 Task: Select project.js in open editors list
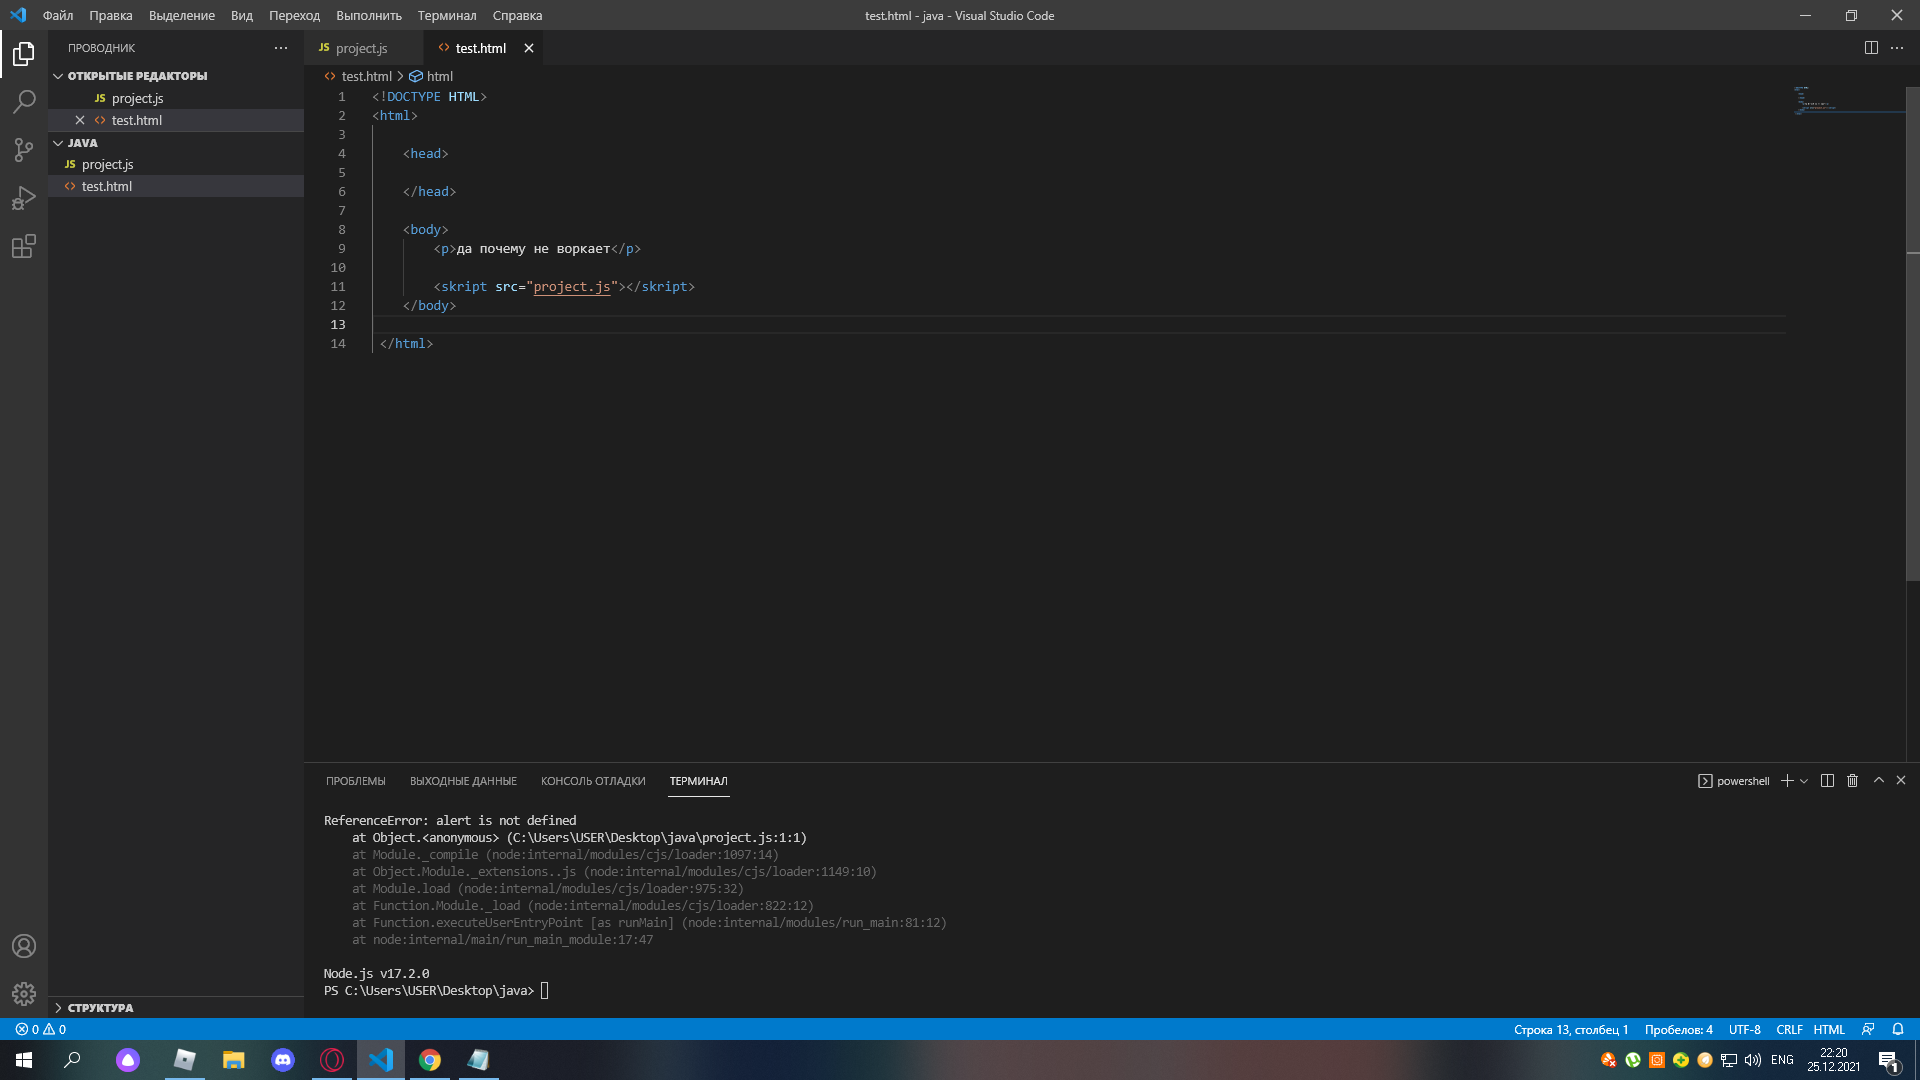click(x=176, y=98)
